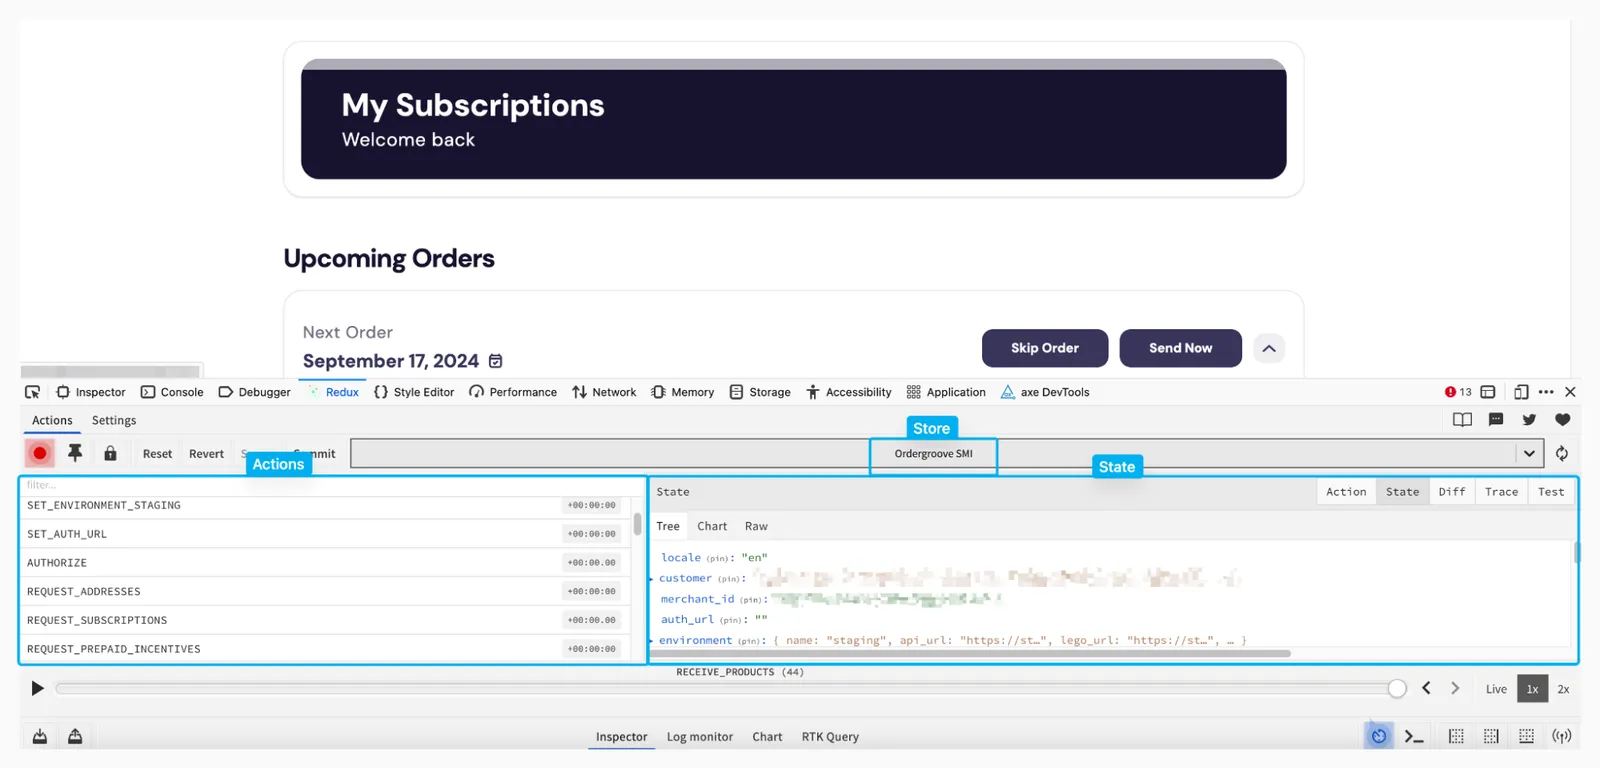
Task: Click the sync refresh icon beside store dropdown
Action: point(1562,454)
